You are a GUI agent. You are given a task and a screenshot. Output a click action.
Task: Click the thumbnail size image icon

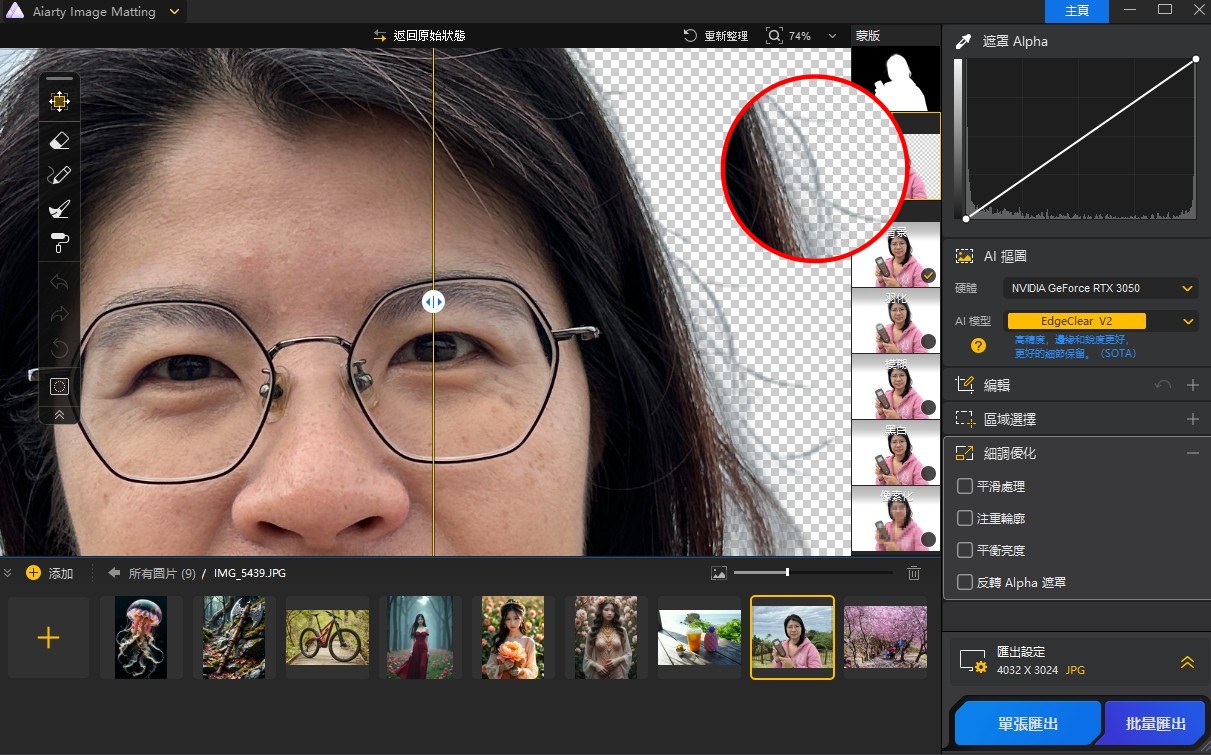point(718,573)
